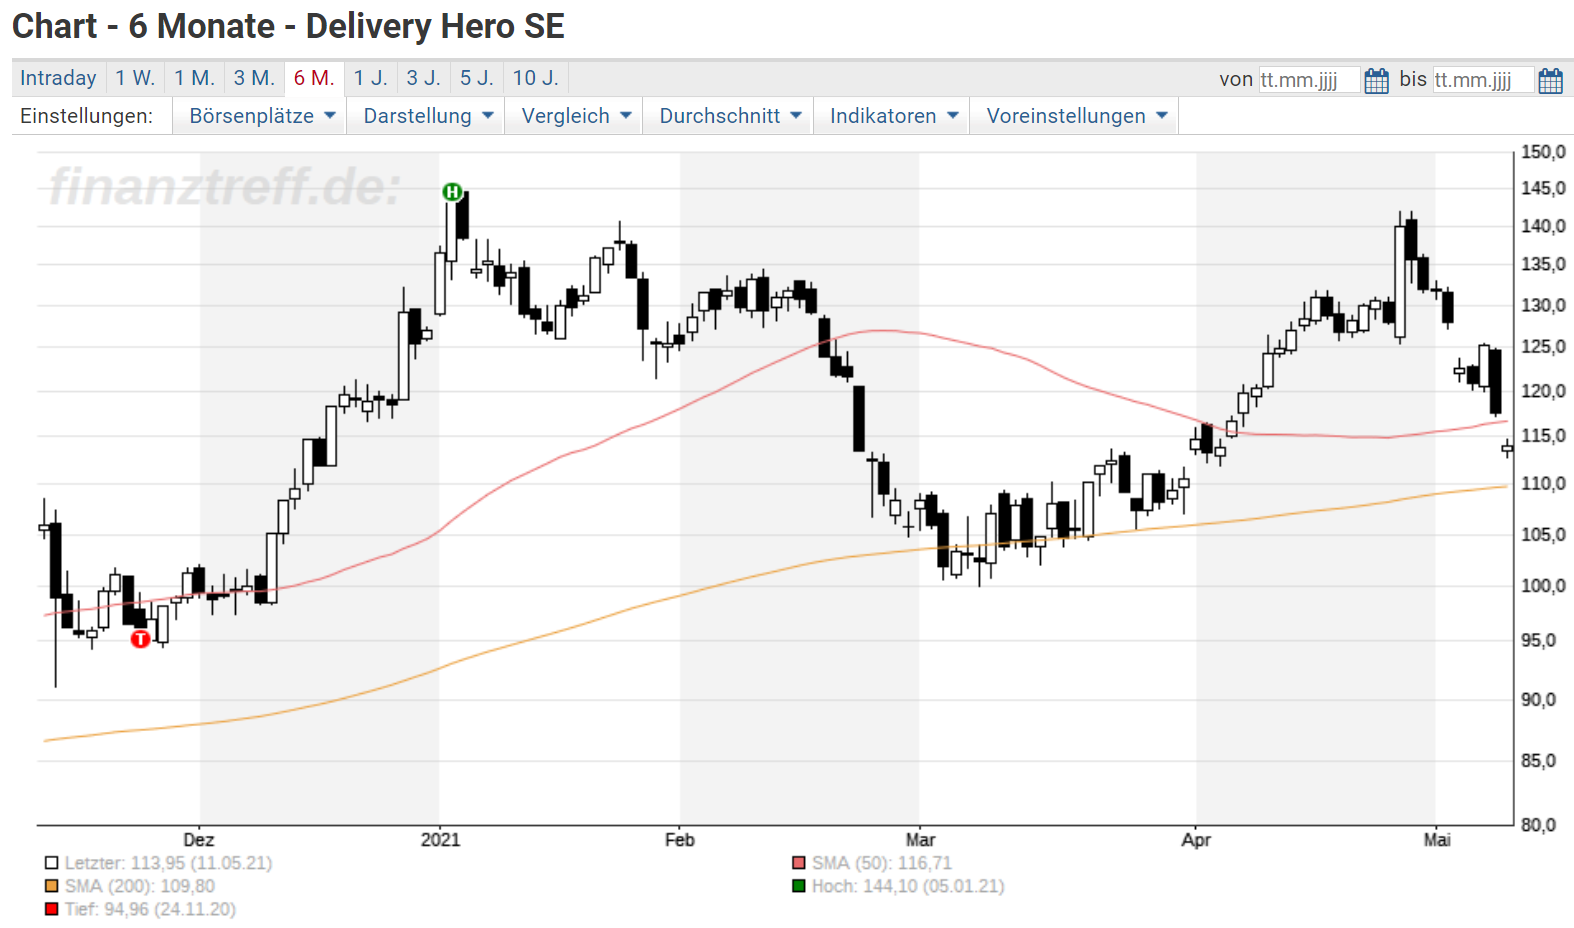Open the Vergleich dropdown
Screen dimensions: 1574x928
576,116
